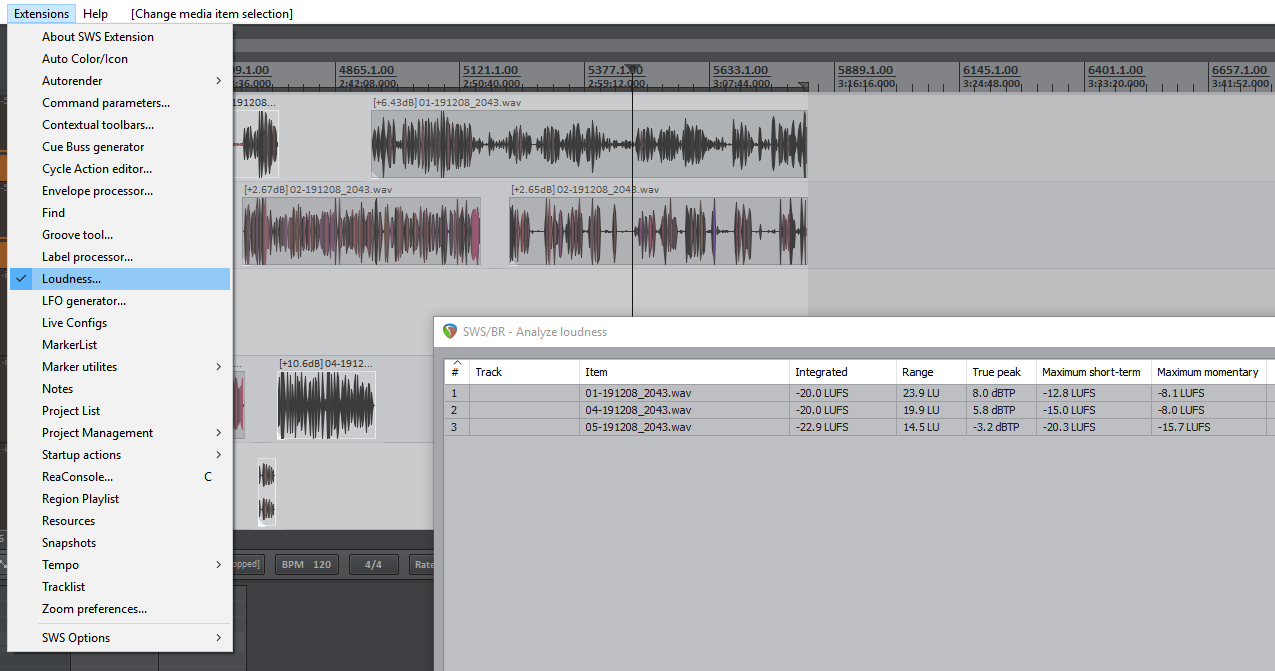
Task: Click the play cursor handle on the timeline ruler
Action: pos(632,70)
